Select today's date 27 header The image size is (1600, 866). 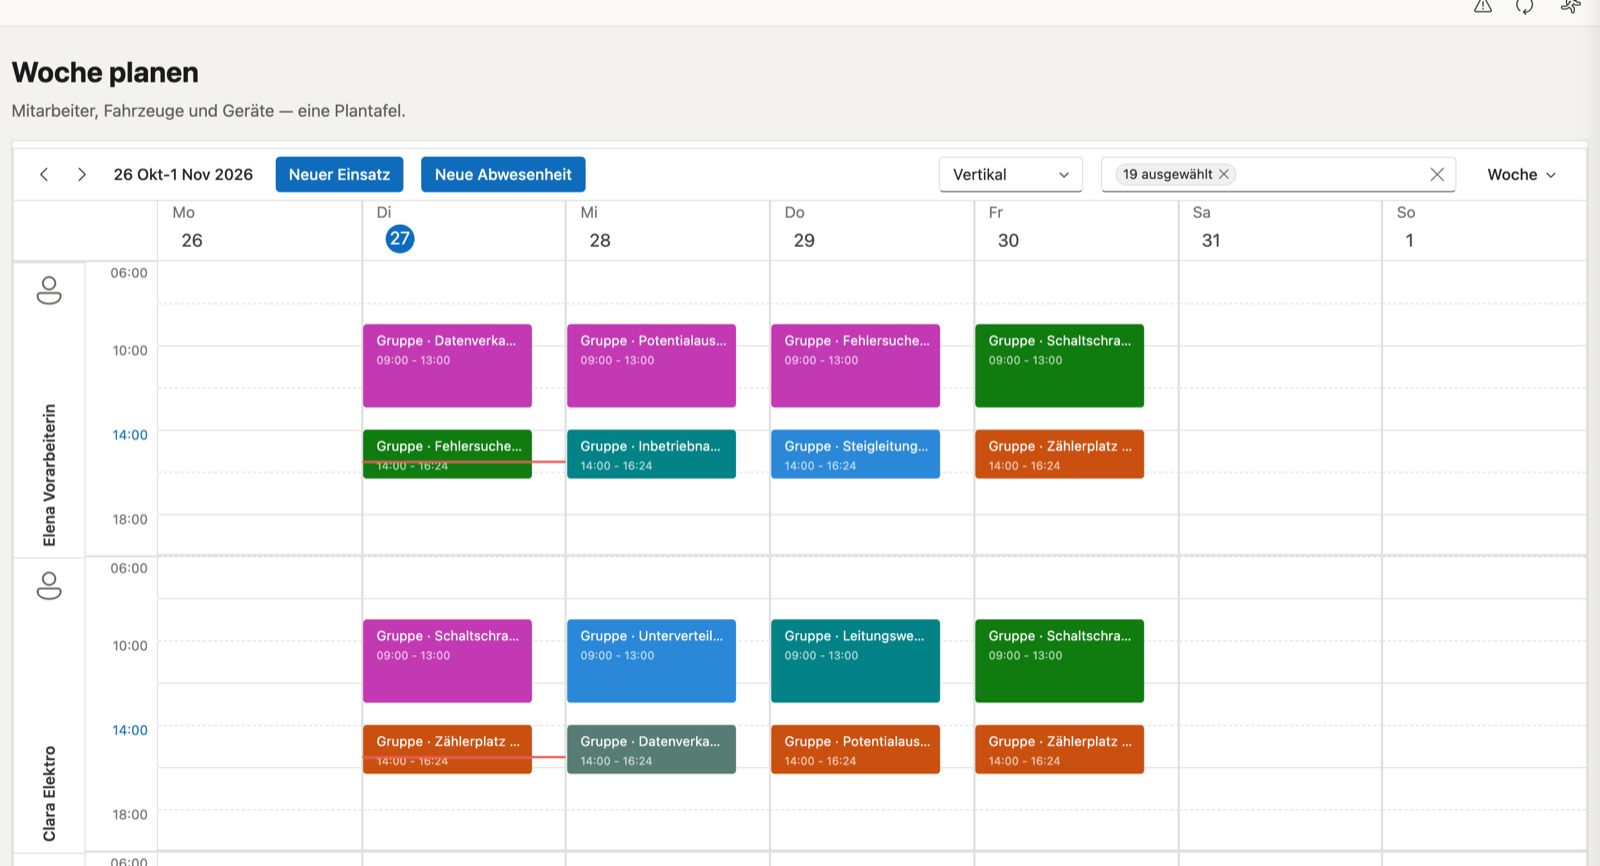(400, 239)
